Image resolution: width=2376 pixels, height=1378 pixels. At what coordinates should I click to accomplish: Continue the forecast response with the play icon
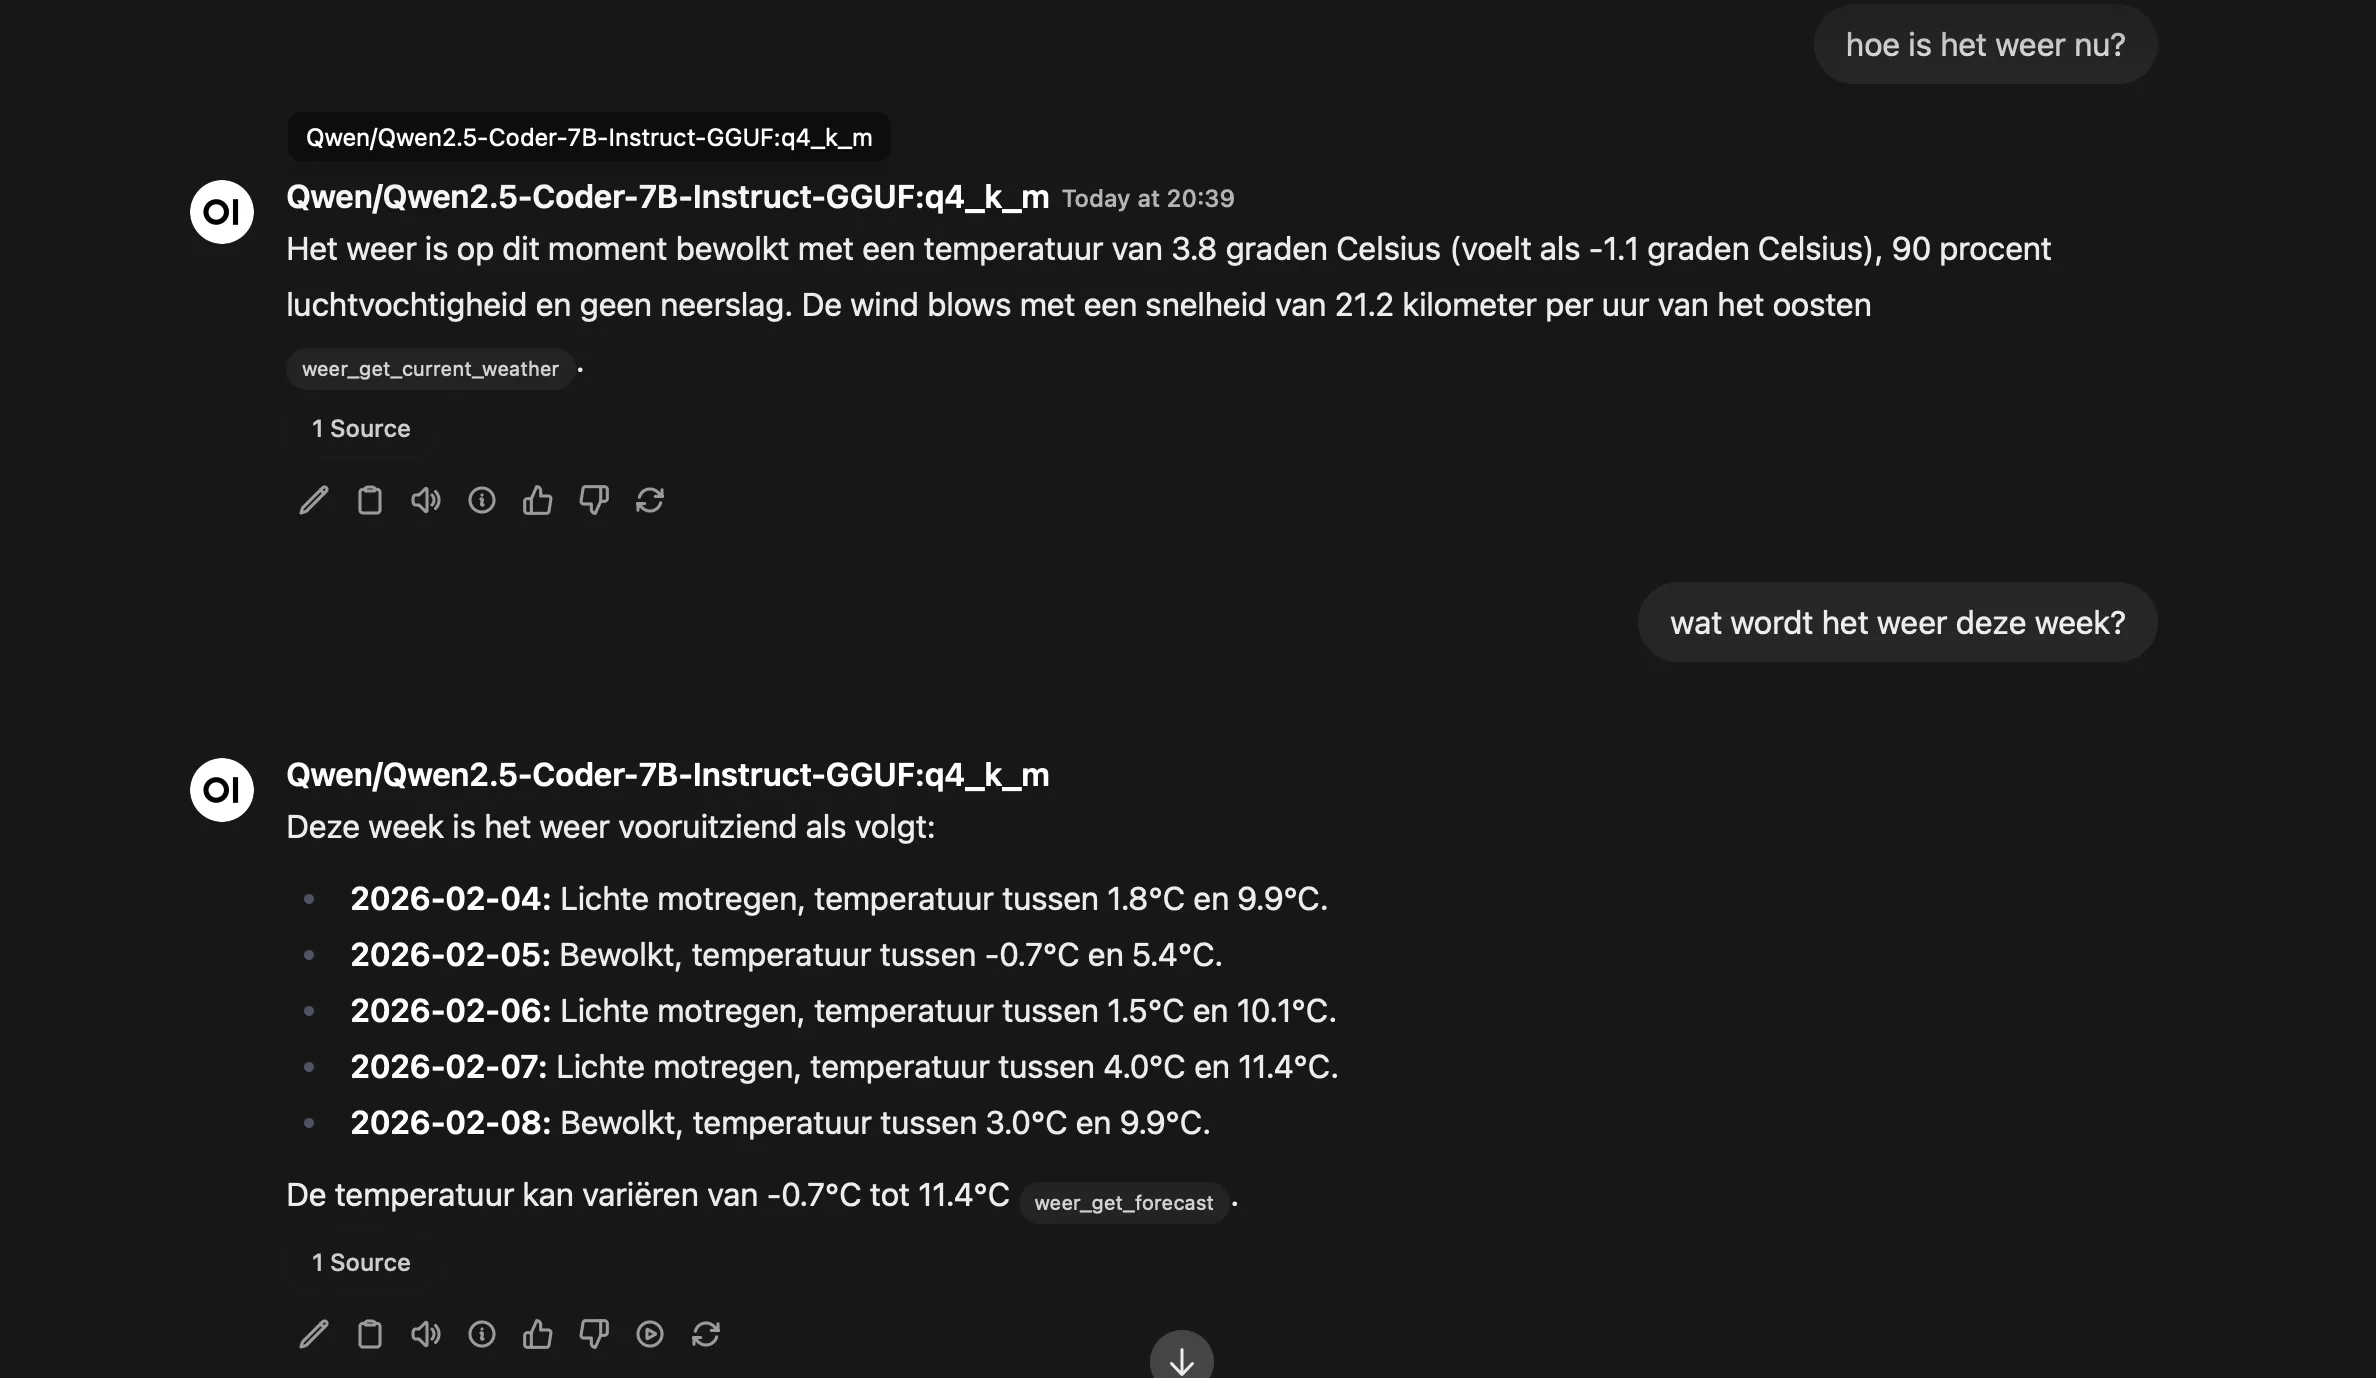(x=650, y=1335)
